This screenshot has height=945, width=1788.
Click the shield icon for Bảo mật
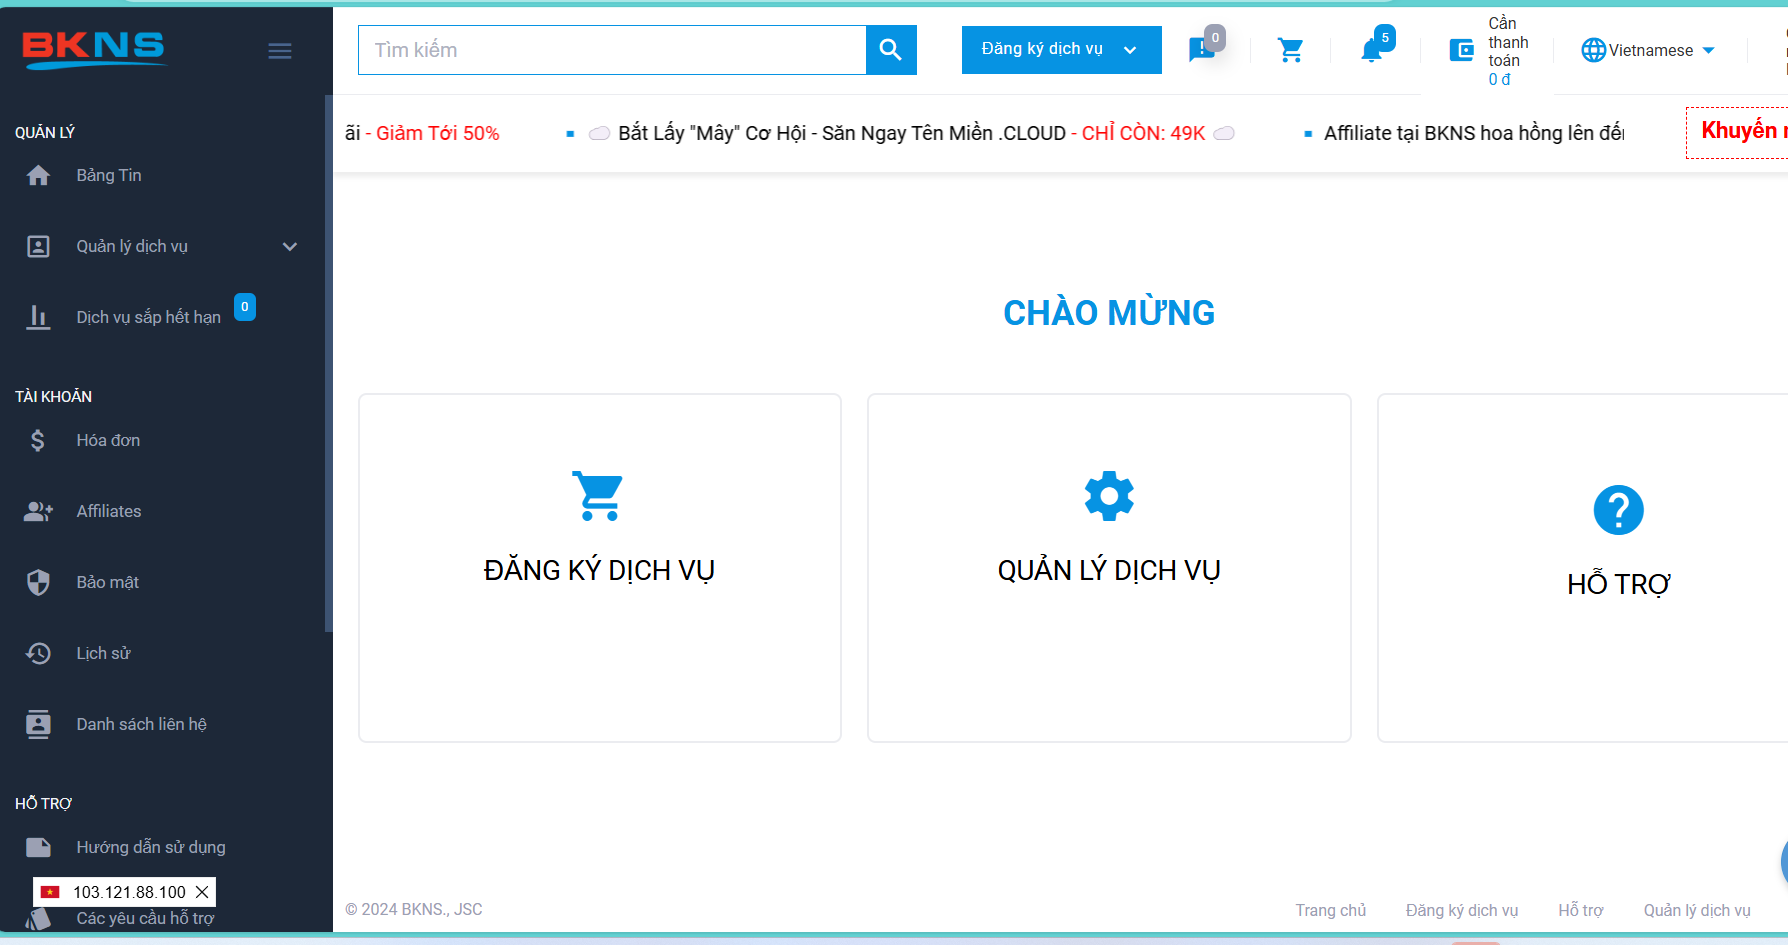click(38, 582)
